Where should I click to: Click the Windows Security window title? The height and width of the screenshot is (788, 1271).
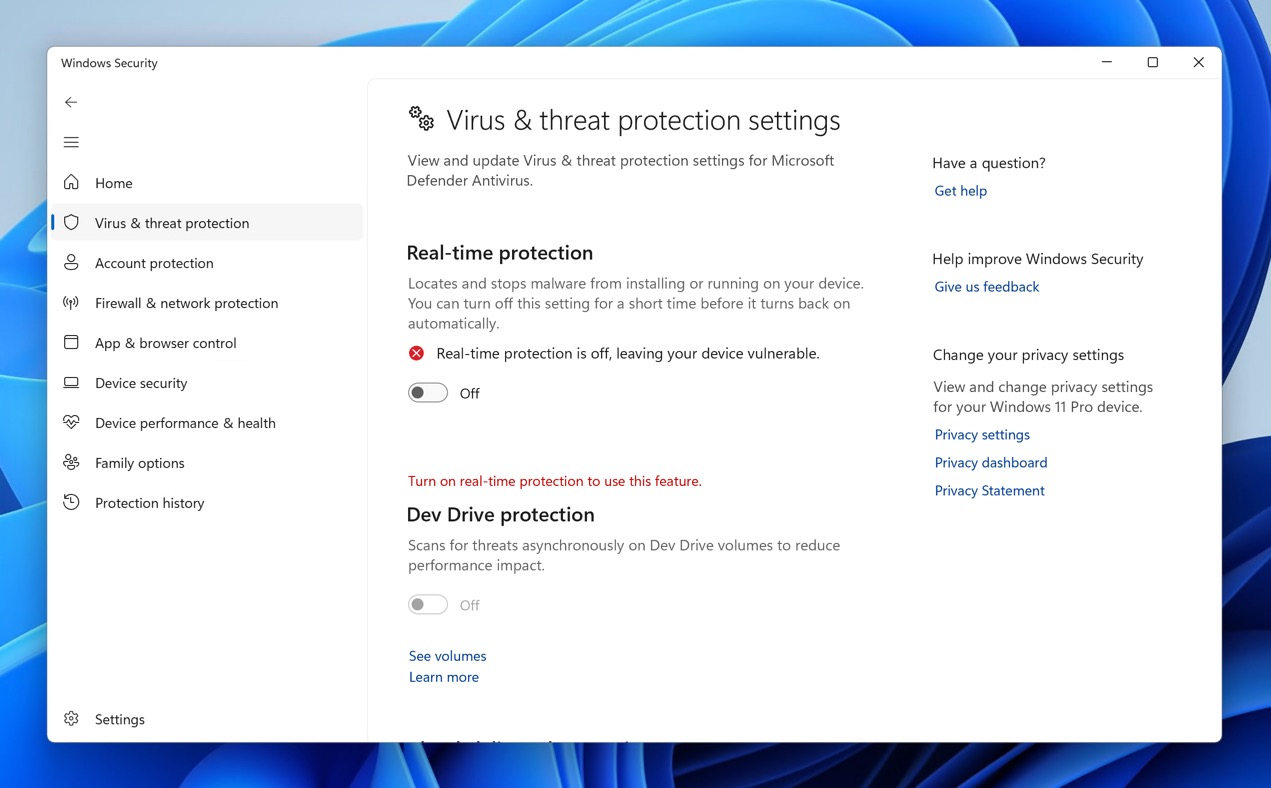pyautogui.click(x=109, y=63)
